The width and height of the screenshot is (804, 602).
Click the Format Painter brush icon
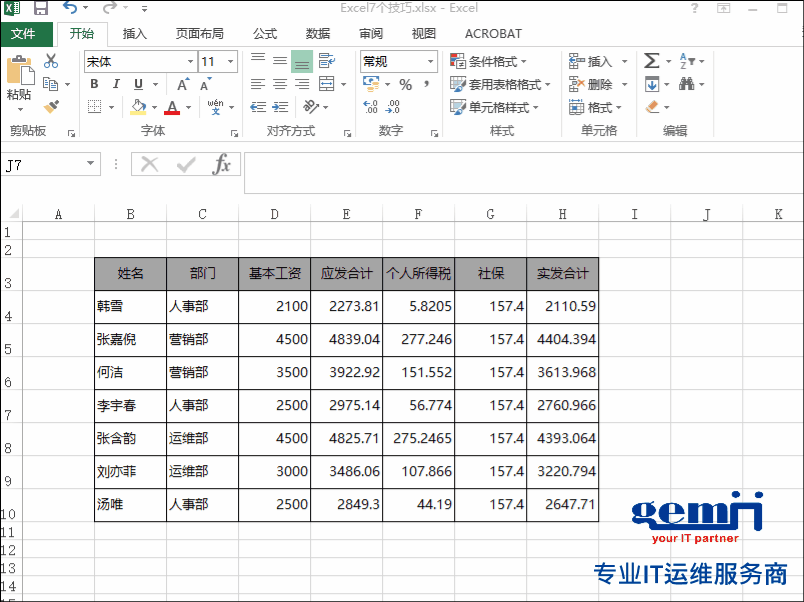point(51,107)
